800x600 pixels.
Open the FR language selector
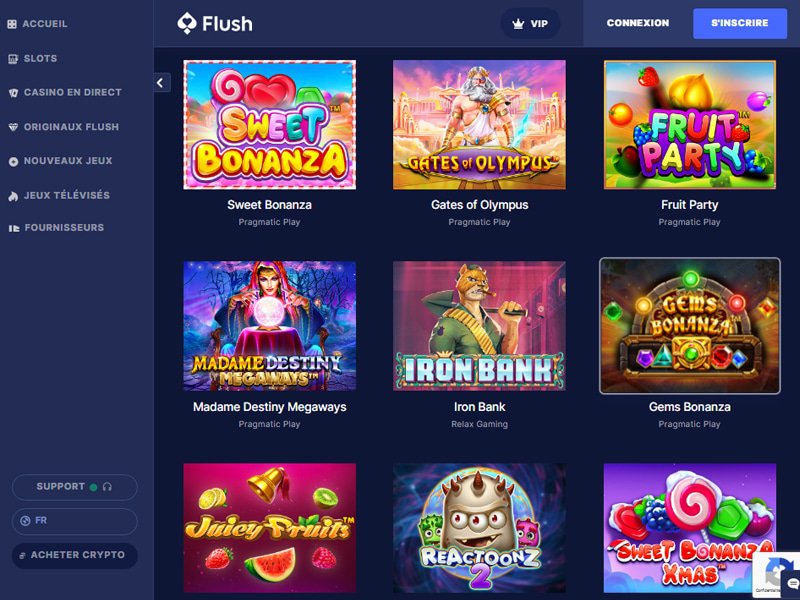click(74, 521)
